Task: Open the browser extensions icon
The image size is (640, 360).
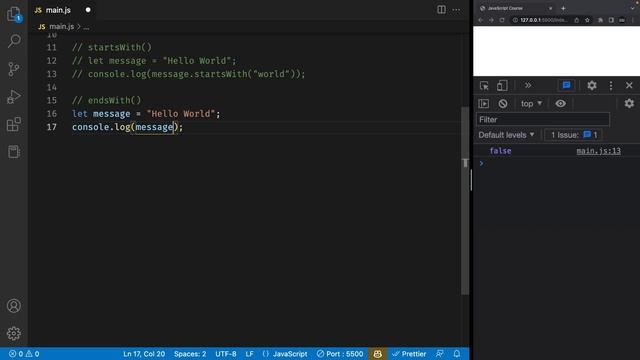Action: 600,20
